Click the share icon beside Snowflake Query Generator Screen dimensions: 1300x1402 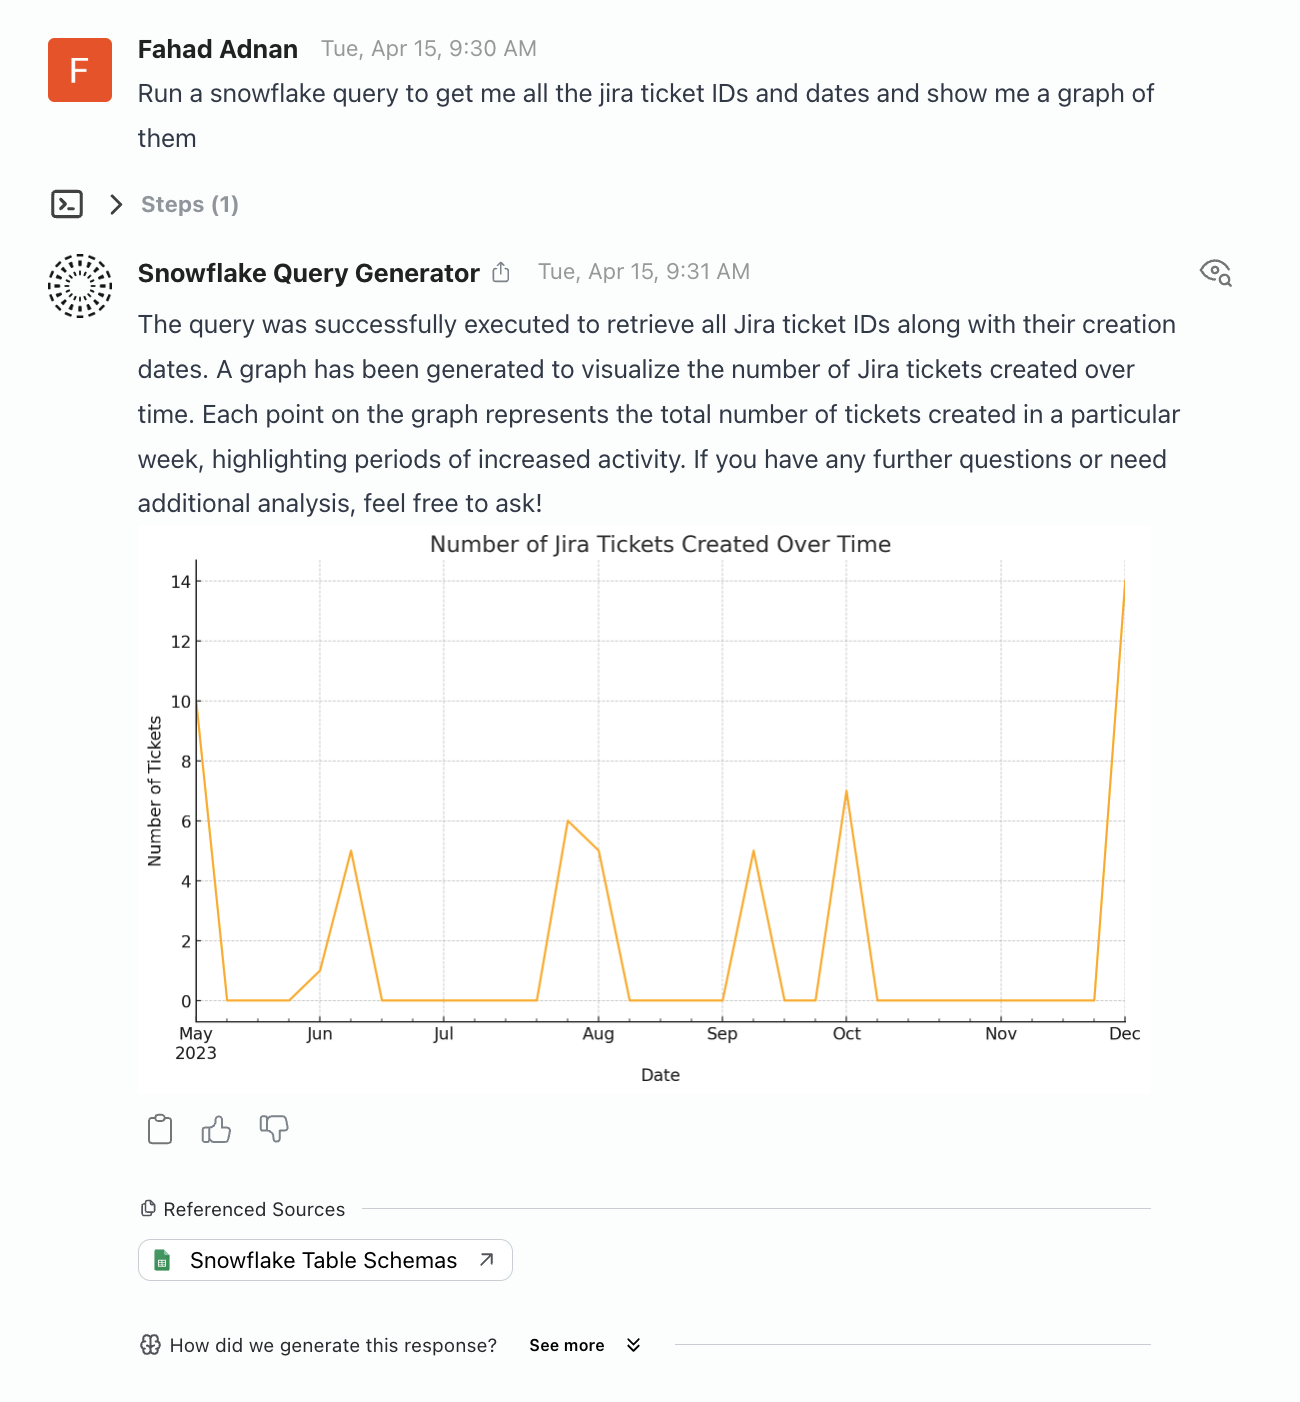point(501,272)
